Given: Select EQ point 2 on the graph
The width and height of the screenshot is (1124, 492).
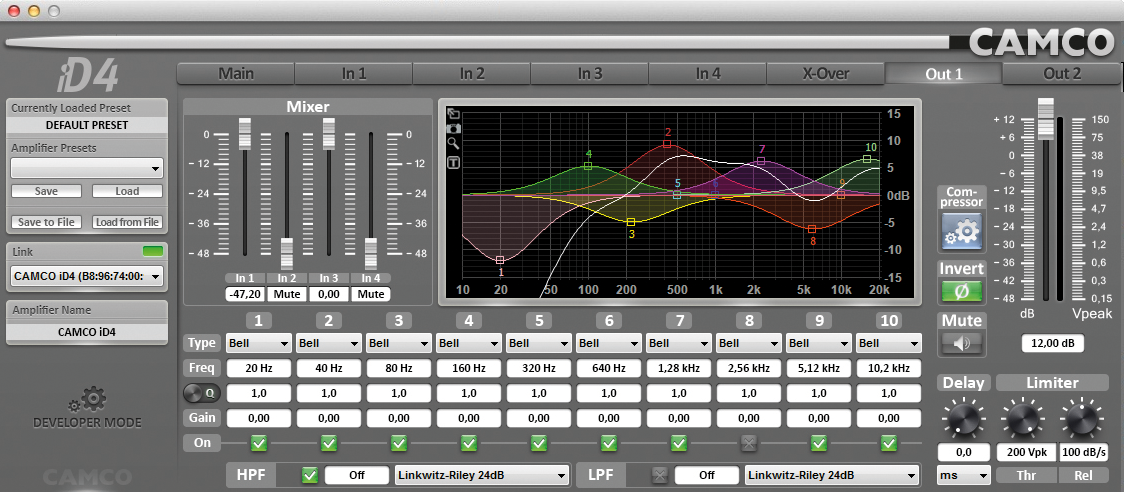Looking at the screenshot, I should tap(667, 144).
